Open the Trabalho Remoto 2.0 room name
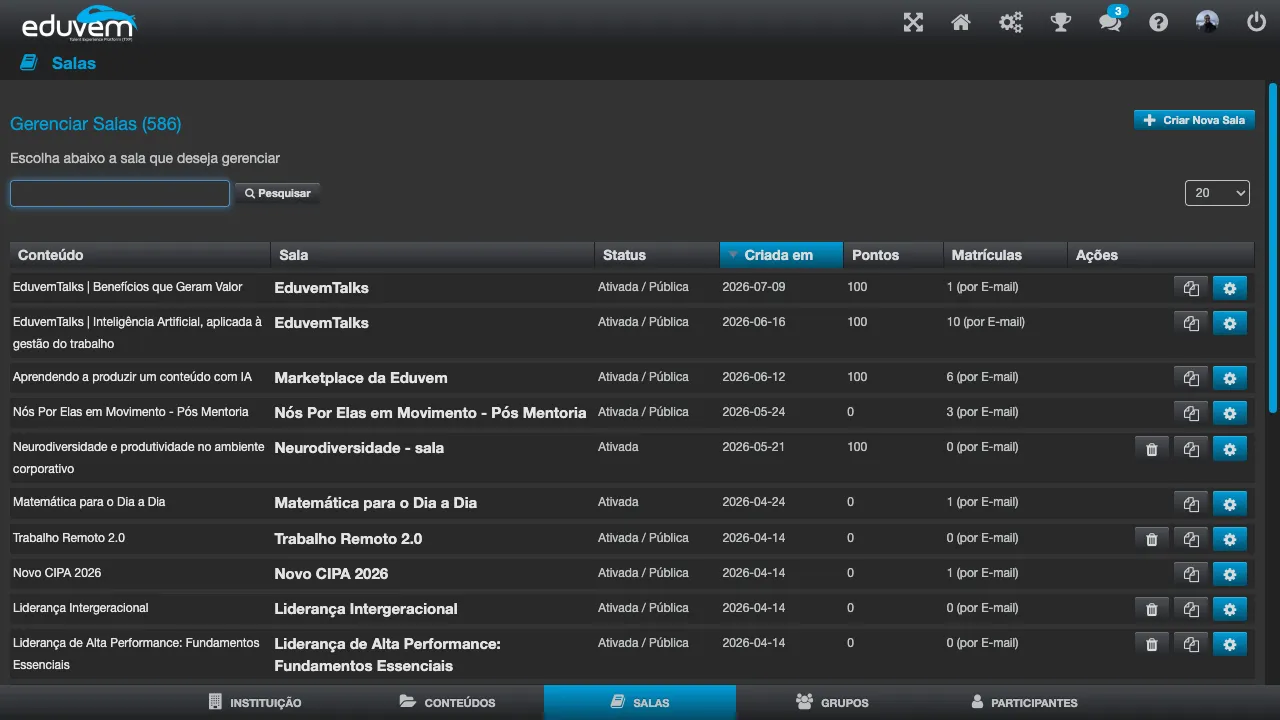 [348, 539]
